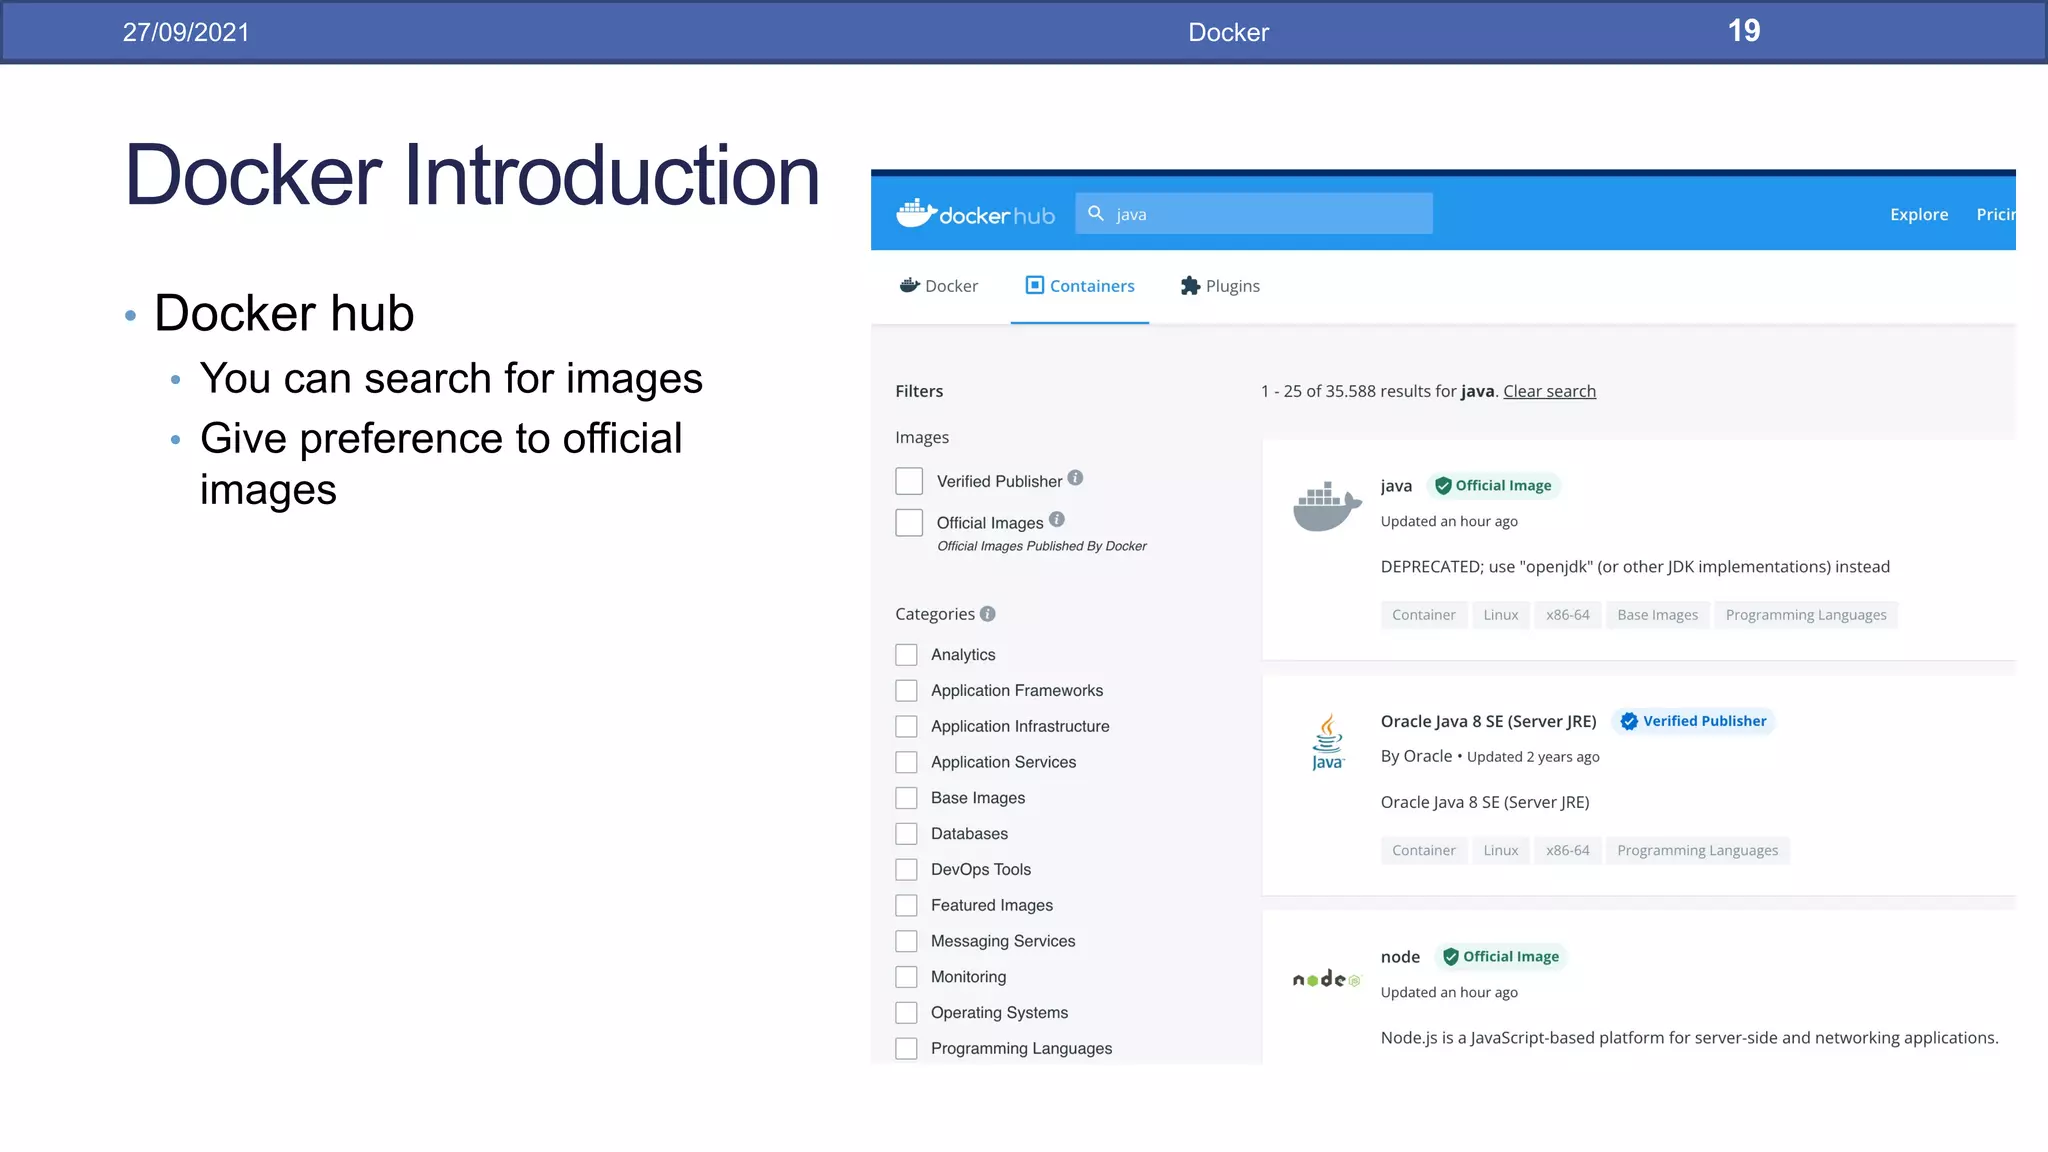Click Verified Publisher info icon
The image size is (2048, 1152).
tap(1075, 478)
